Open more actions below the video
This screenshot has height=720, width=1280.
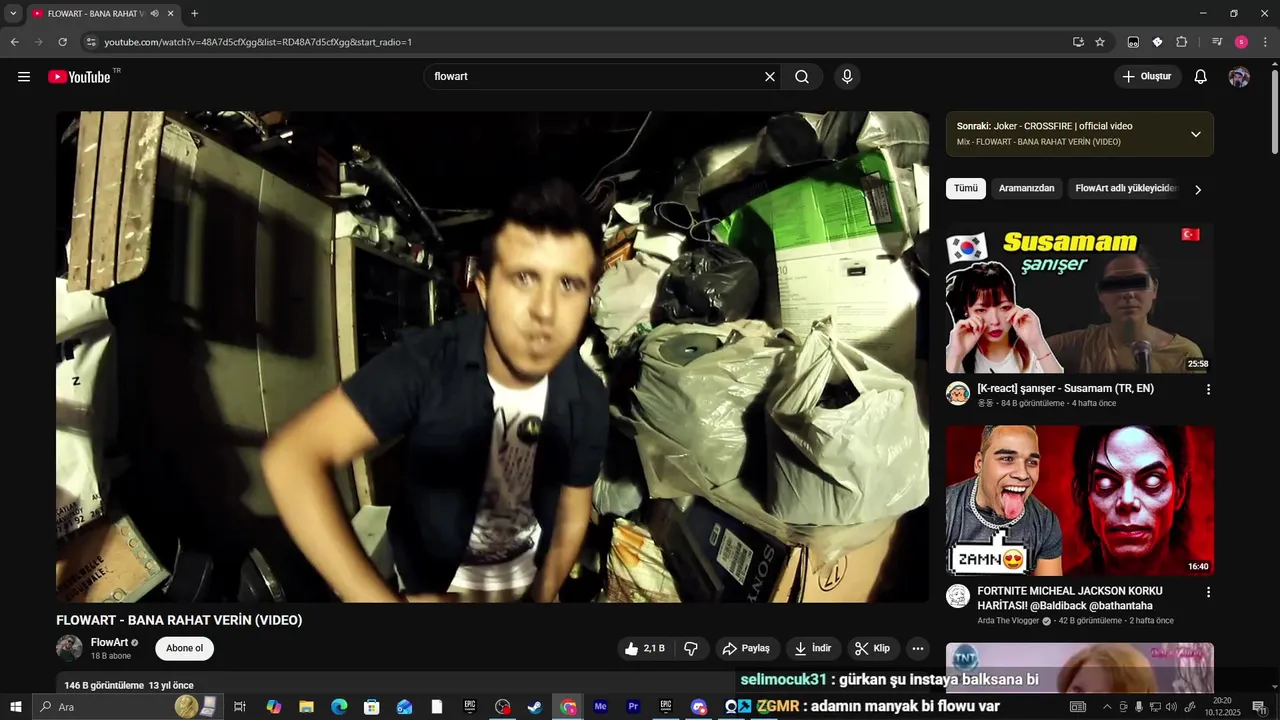point(918,649)
